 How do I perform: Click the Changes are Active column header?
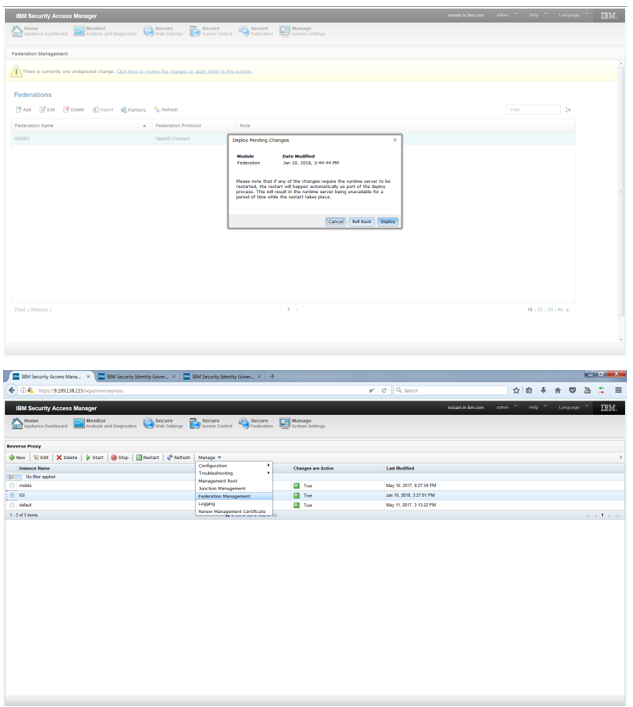click(336, 468)
